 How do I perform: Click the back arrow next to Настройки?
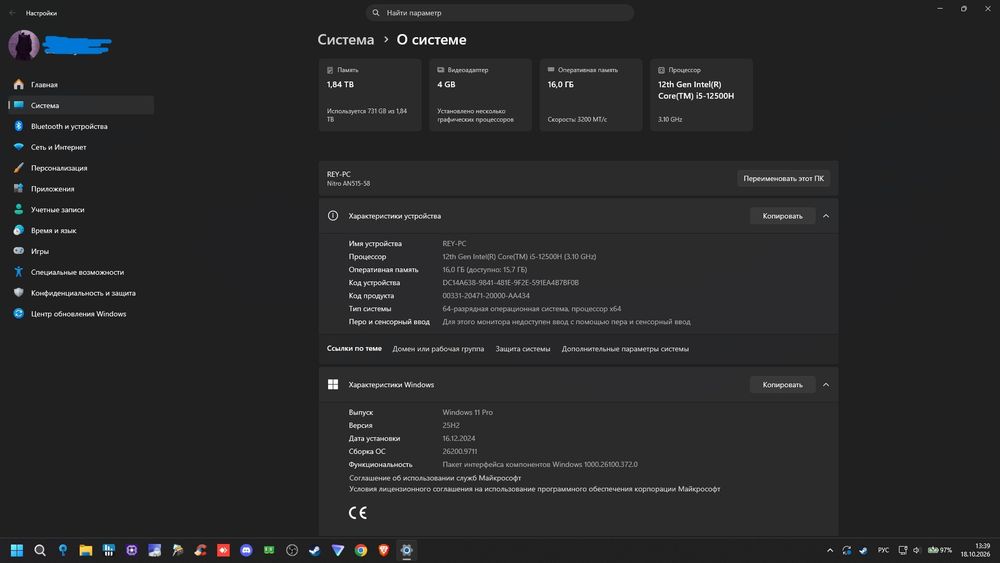click(12, 13)
